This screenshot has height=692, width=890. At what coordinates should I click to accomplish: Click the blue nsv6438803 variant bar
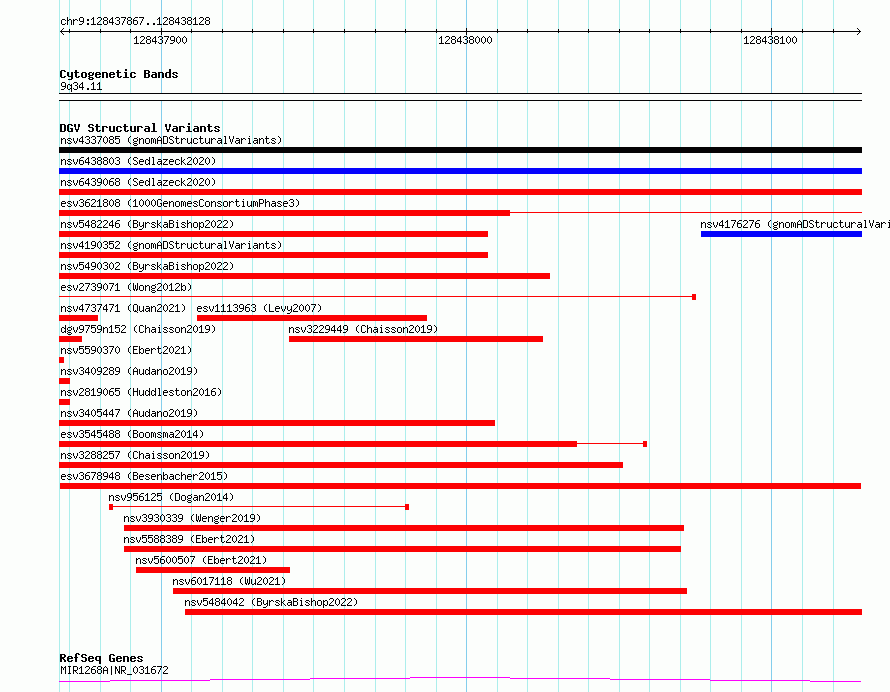pyautogui.click(x=460, y=171)
